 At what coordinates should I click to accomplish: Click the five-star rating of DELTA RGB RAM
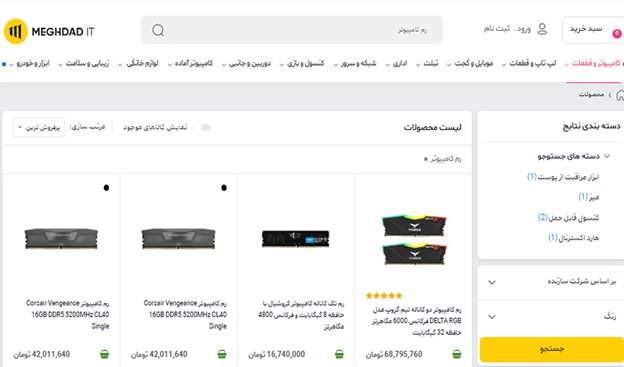(384, 295)
